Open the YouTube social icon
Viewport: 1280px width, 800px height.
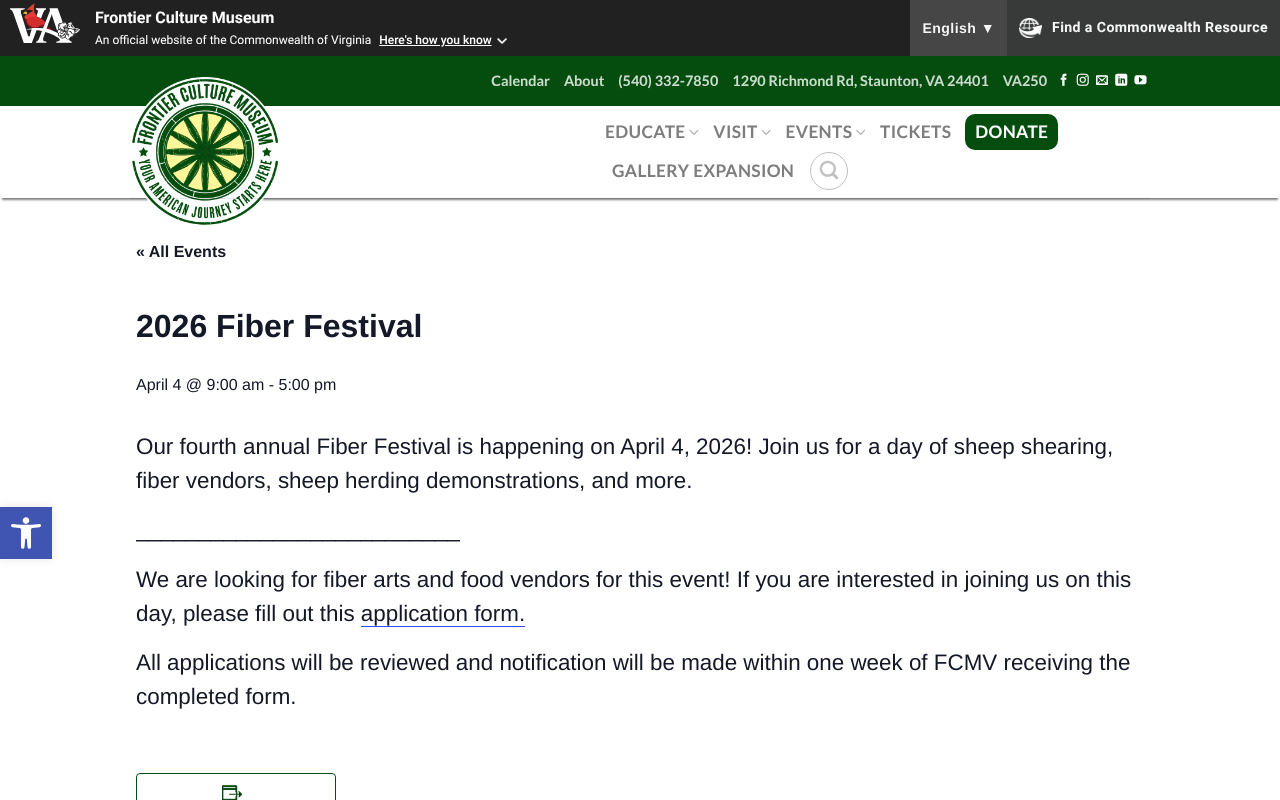(x=1140, y=80)
